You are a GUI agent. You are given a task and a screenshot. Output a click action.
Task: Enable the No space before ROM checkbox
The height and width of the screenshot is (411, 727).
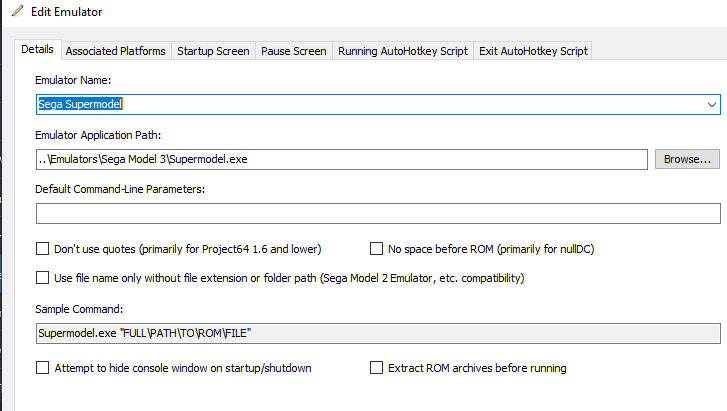click(376, 249)
